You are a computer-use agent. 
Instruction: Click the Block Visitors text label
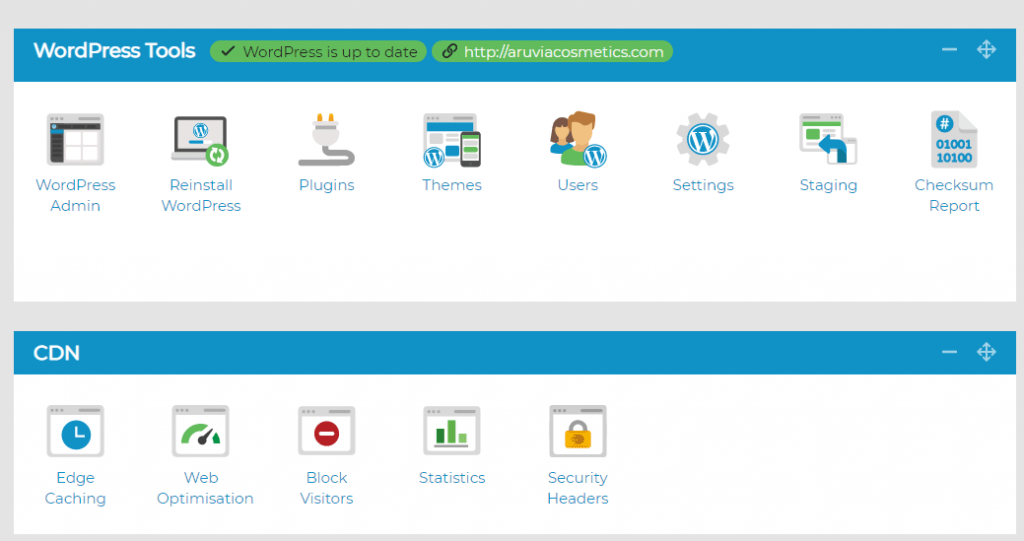[327, 488]
